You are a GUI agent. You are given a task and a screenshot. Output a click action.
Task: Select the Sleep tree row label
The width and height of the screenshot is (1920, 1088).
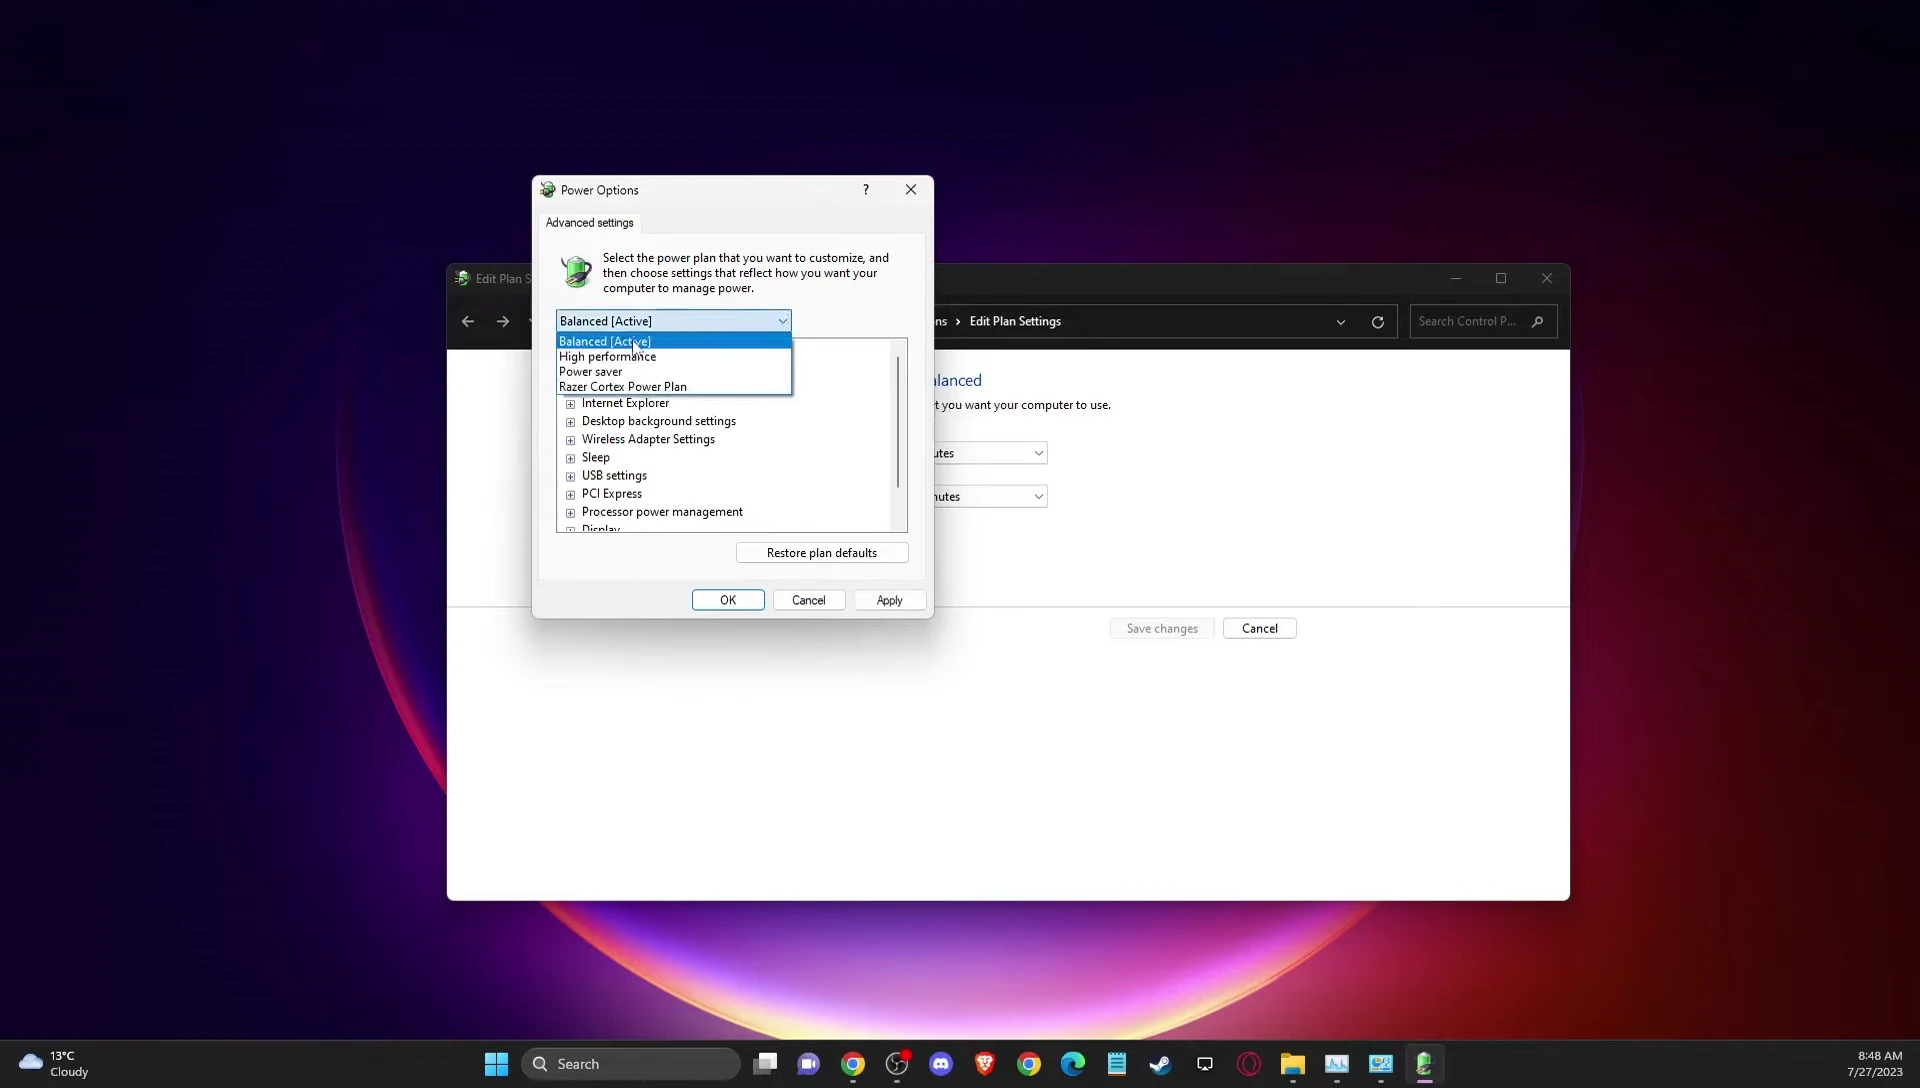click(595, 458)
